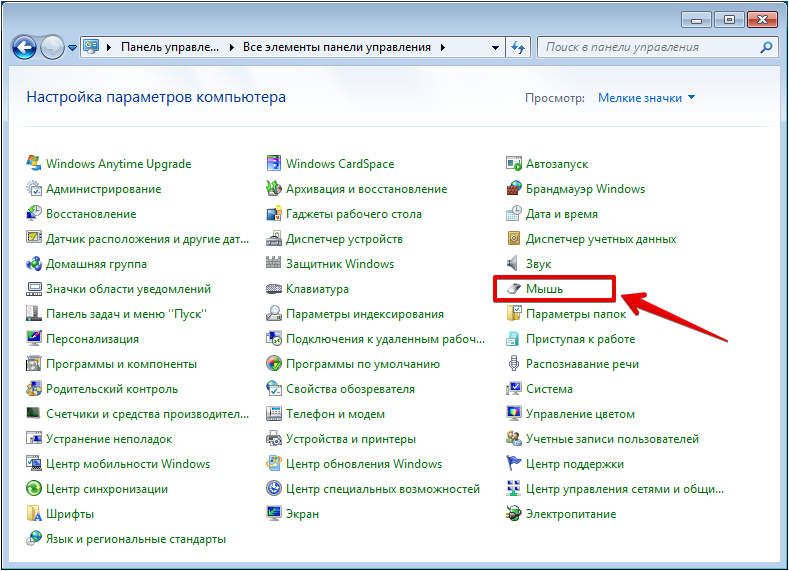
Task: Open Система link
Action: (x=549, y=388)
